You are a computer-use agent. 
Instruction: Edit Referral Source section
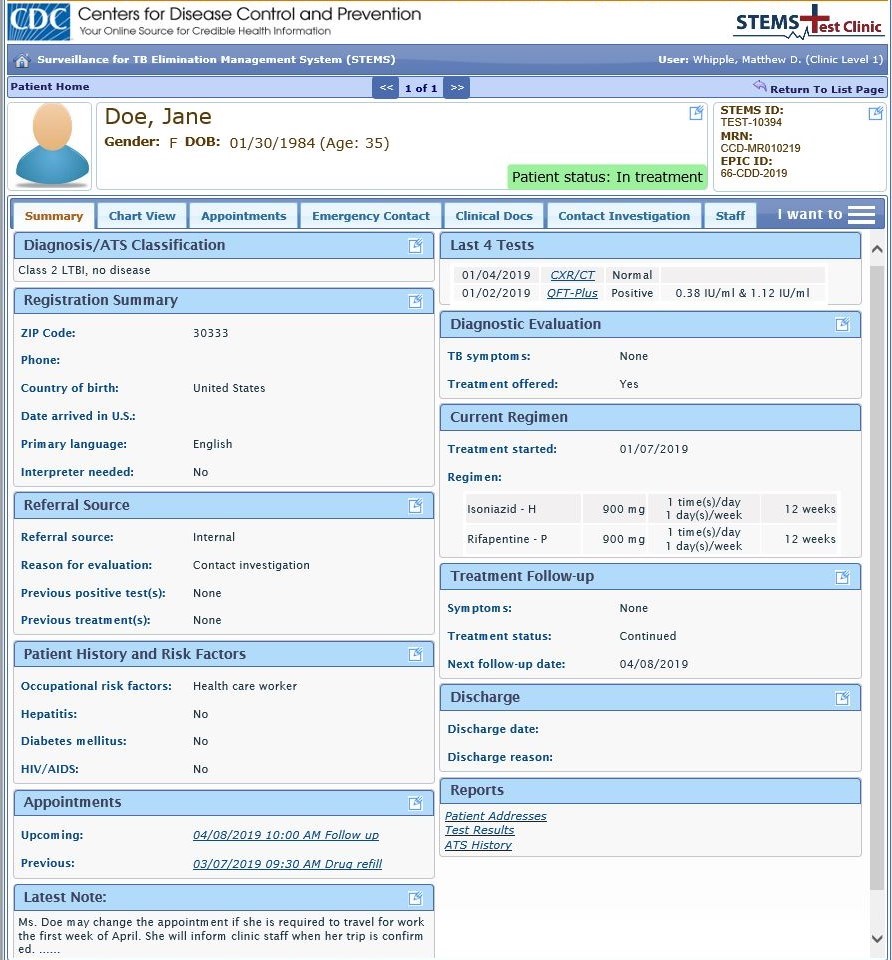click(x=416, y=506)
